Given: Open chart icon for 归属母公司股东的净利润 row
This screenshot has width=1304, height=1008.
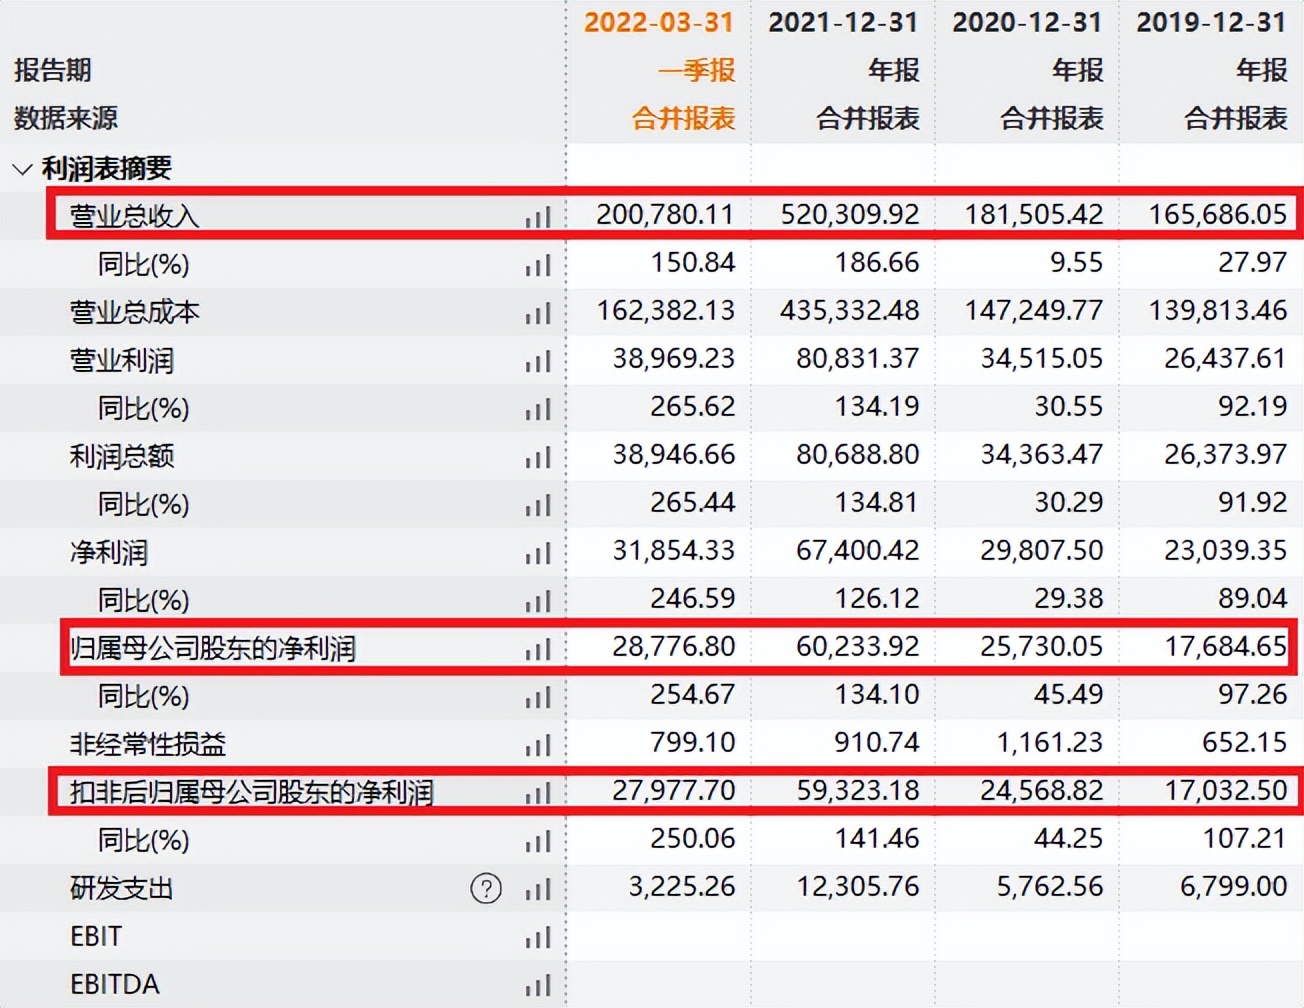Looking at the screenshot, I should pos(538,648).
